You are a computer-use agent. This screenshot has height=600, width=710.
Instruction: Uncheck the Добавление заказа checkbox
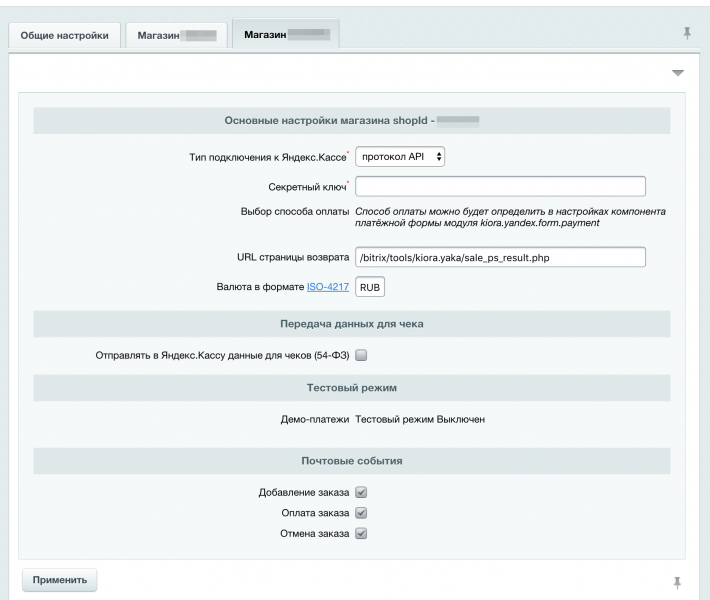coord(362,492)
